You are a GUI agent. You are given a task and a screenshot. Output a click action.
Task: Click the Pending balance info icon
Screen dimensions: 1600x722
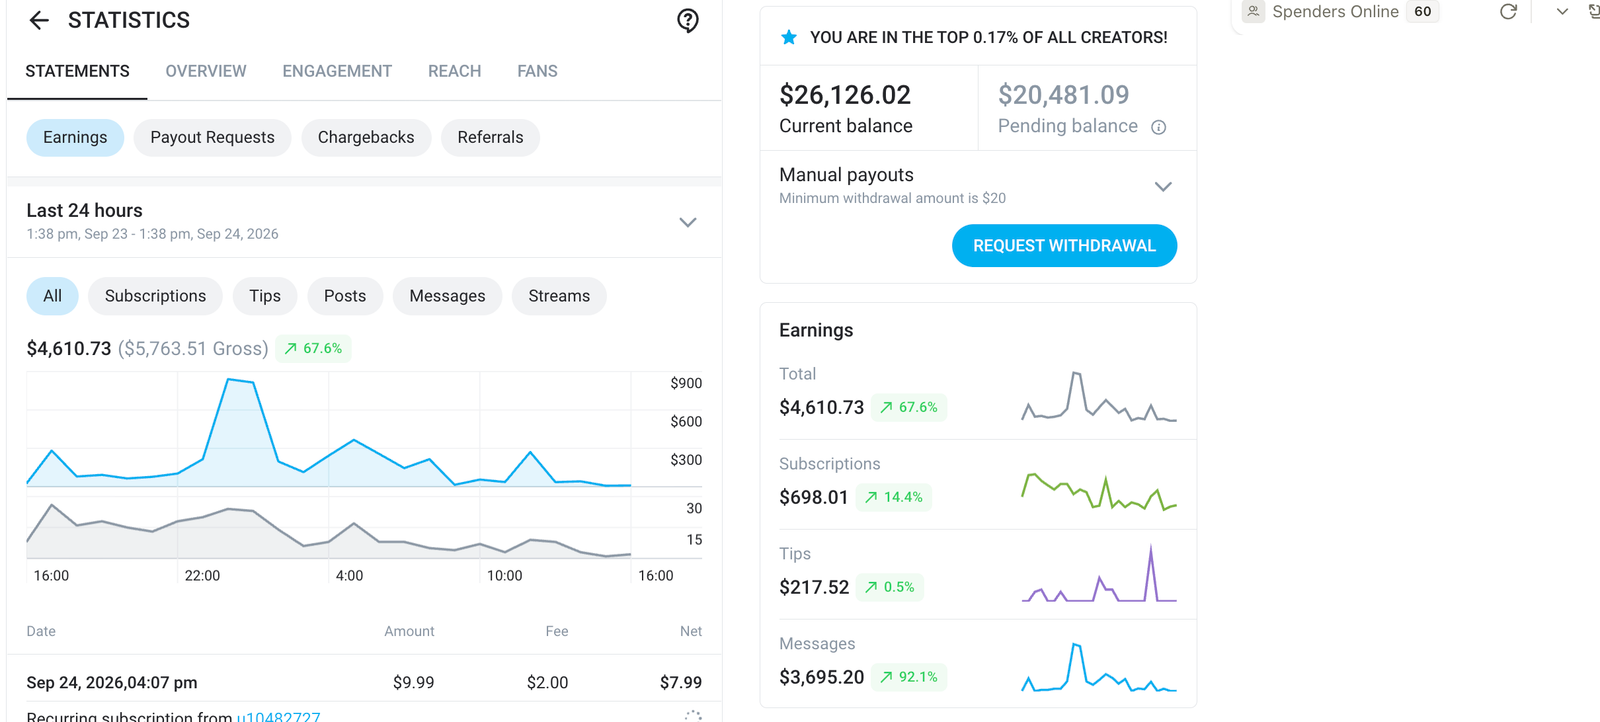click(x=1159, y=127)
